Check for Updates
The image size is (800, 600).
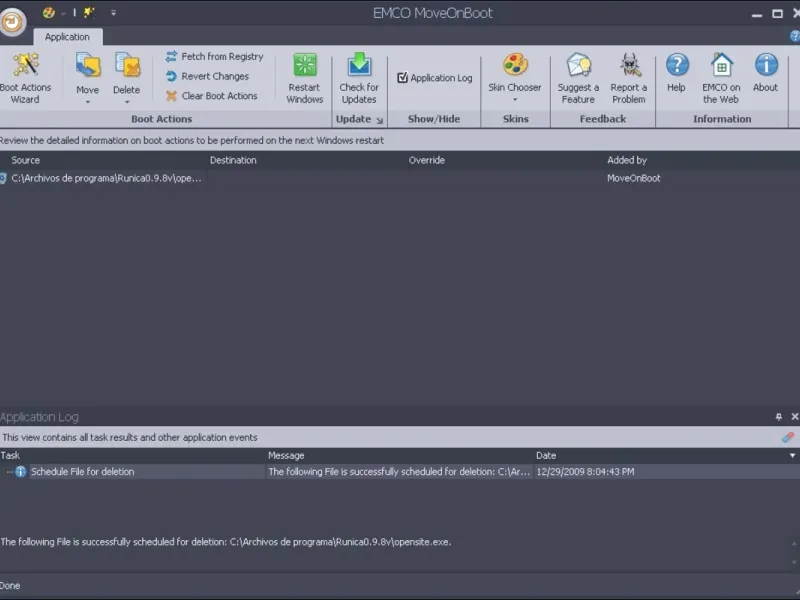coord(359,79)
